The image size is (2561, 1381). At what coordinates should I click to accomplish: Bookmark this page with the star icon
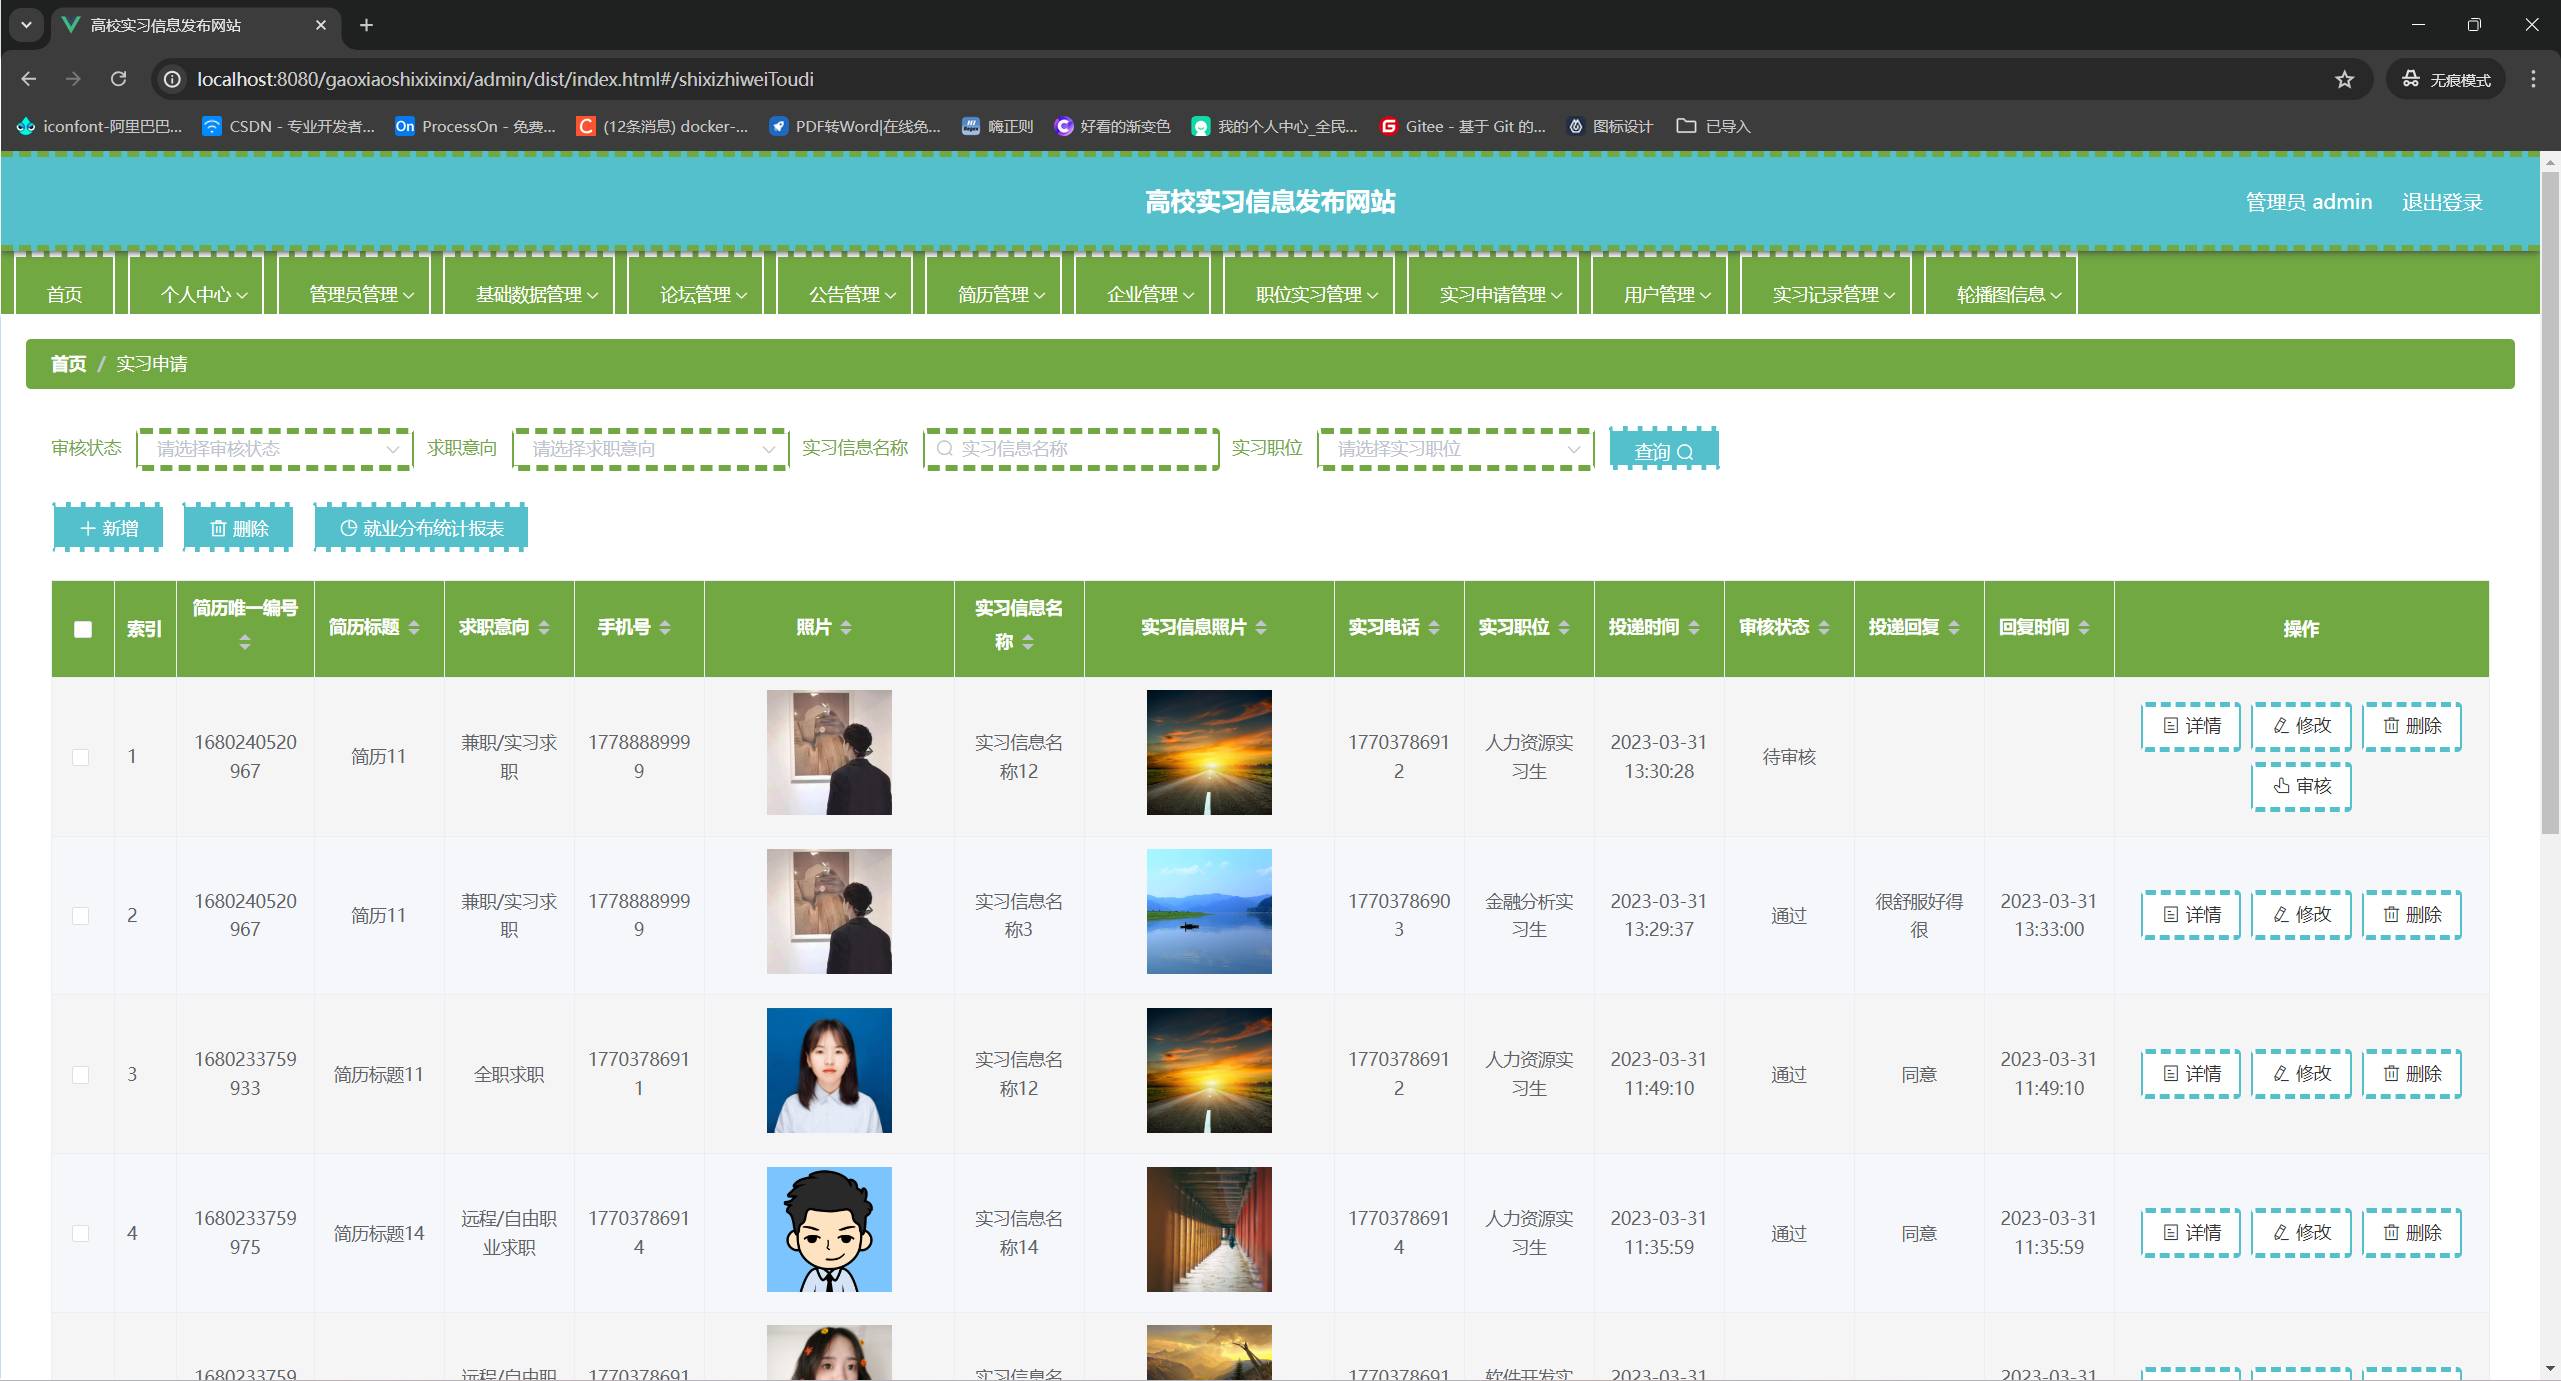tap(2344, 79)
